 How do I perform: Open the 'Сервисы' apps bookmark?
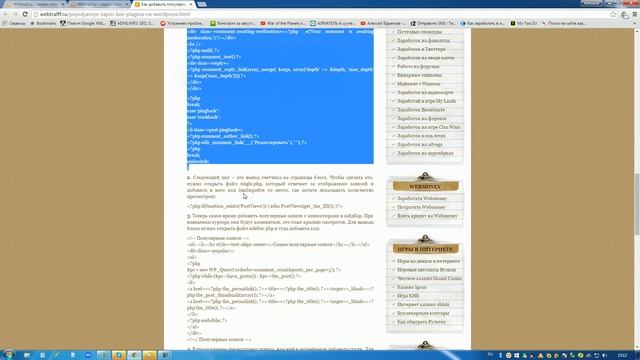[14, 23]
